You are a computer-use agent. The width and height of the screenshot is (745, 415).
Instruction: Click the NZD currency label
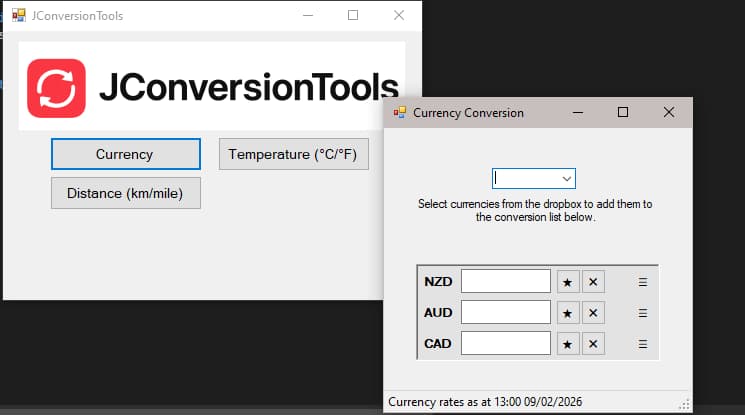[x=438, y=282]
